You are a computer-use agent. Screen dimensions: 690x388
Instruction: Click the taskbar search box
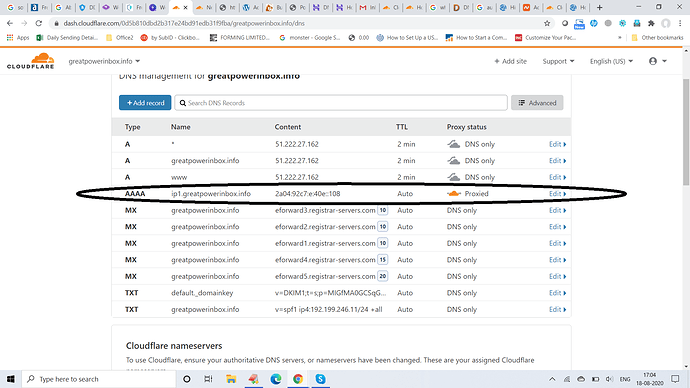click(x=99, y=379)
